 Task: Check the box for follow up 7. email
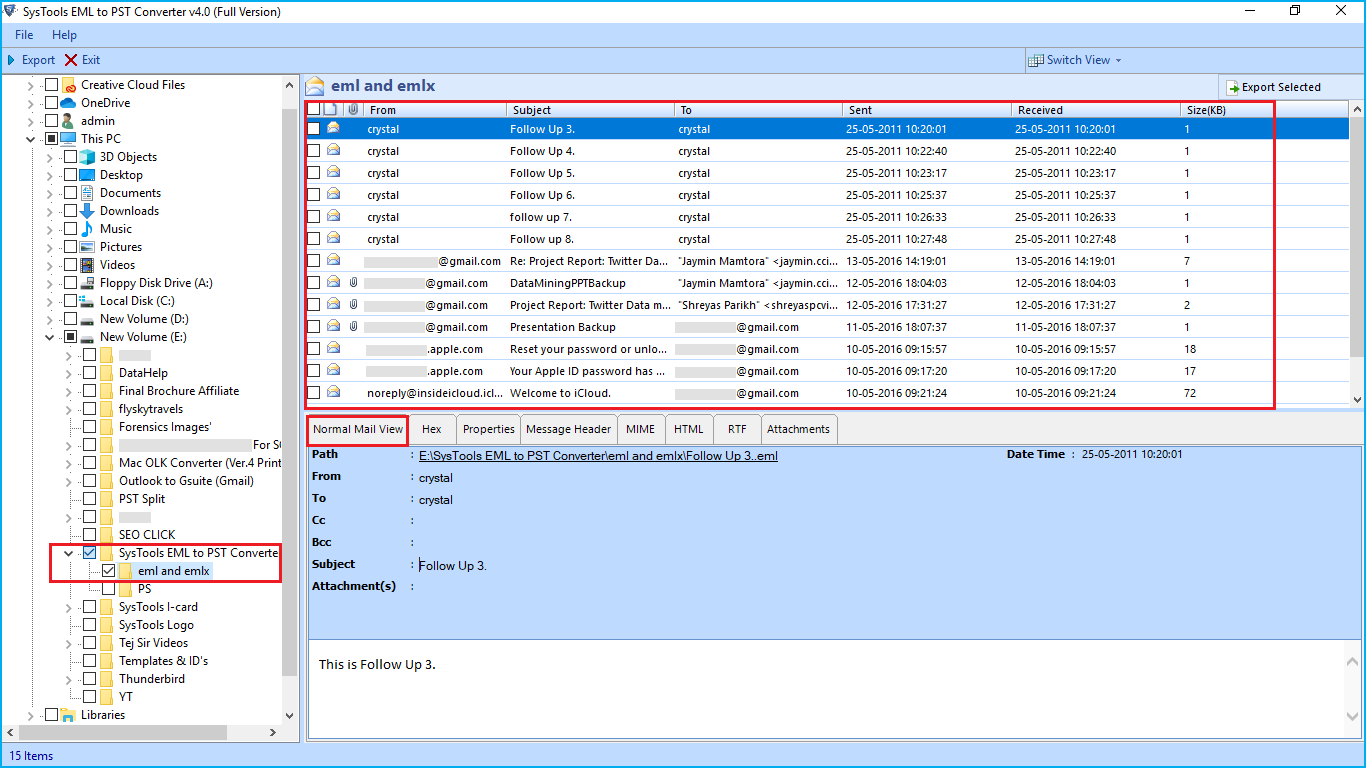point(314,217)
